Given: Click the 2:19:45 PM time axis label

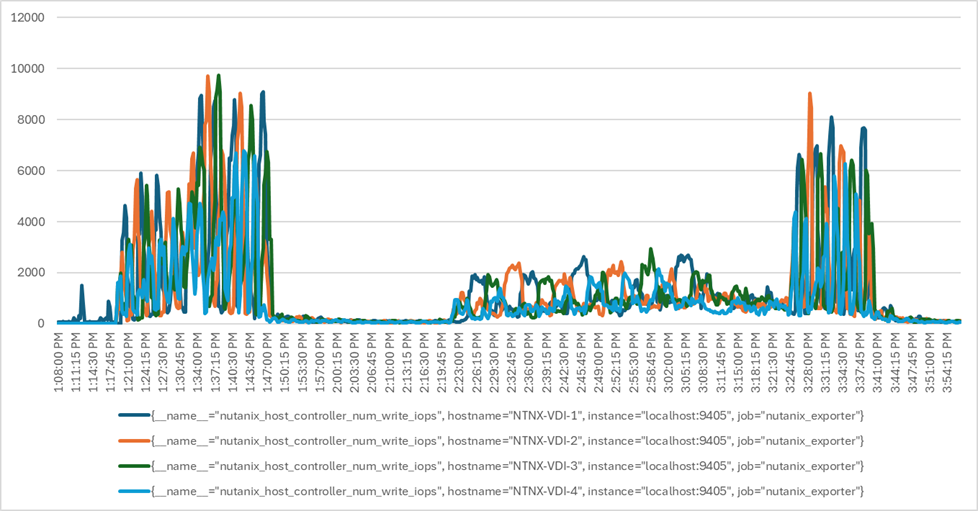Looking at the screenshot, I should click(442, 363).
